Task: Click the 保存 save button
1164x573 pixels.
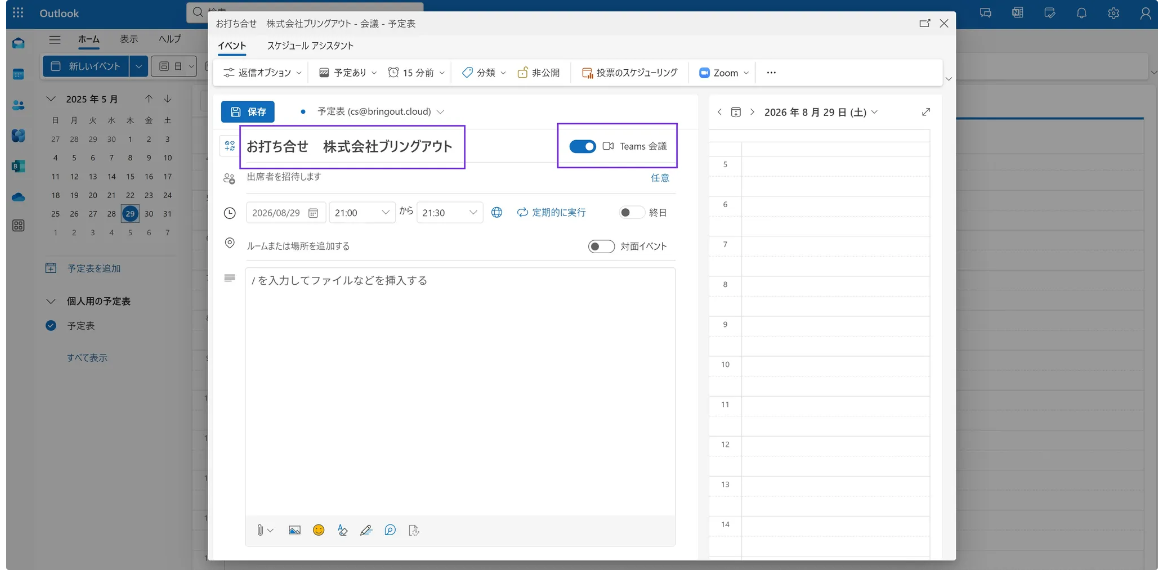Action: (248, 112)
